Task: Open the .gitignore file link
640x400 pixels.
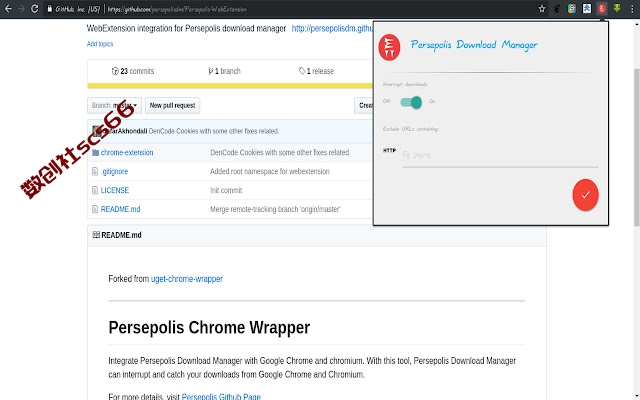Action: tap(114, 171)
